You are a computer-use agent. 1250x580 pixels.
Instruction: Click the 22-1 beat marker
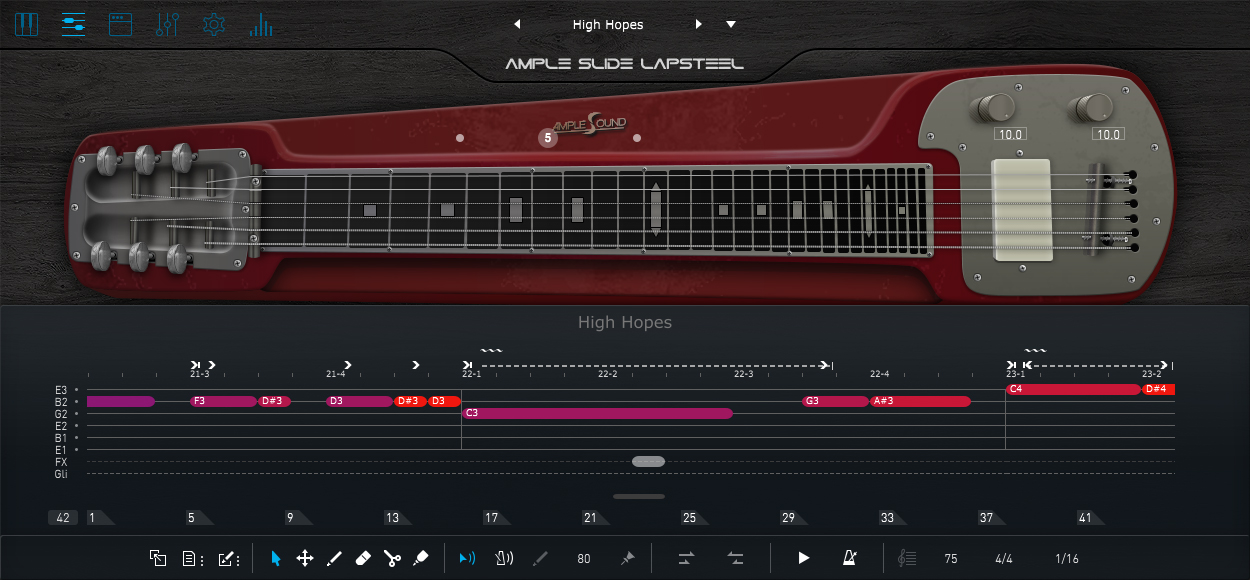[471, 374]
